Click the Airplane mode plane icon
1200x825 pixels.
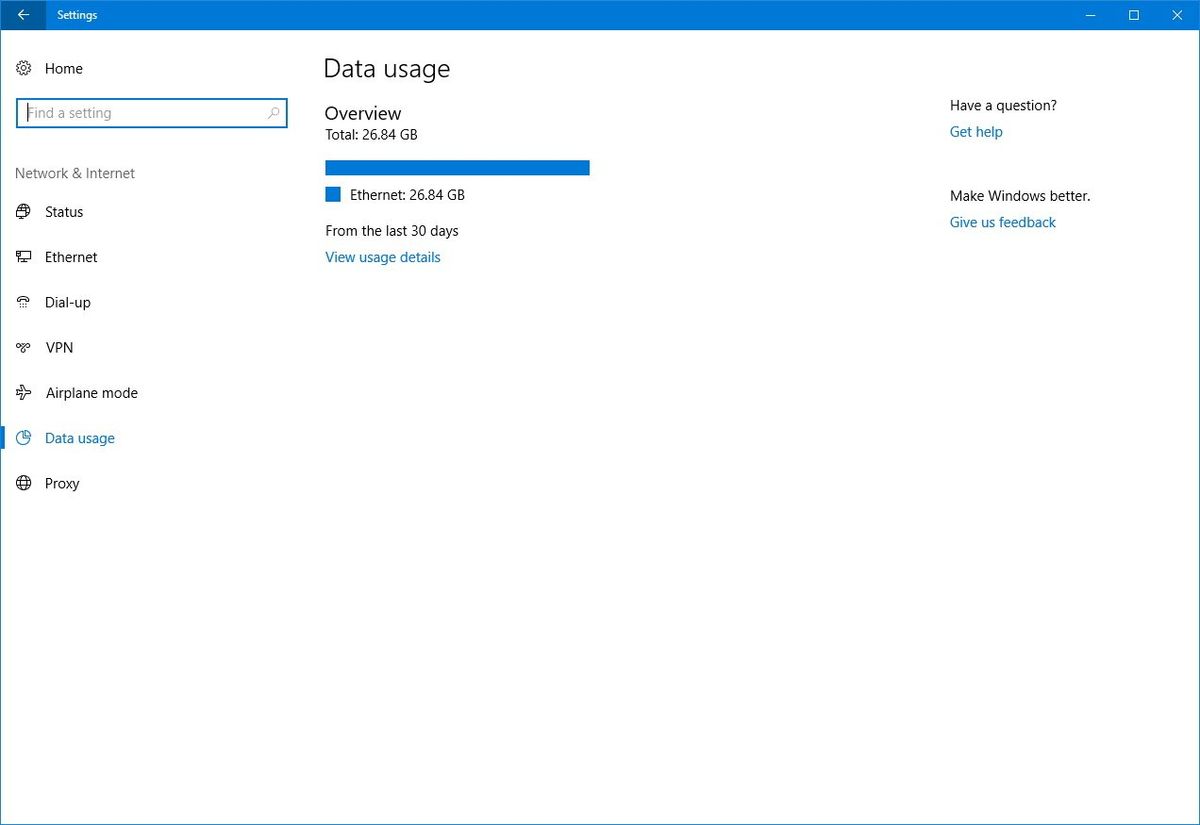[23, 392]
